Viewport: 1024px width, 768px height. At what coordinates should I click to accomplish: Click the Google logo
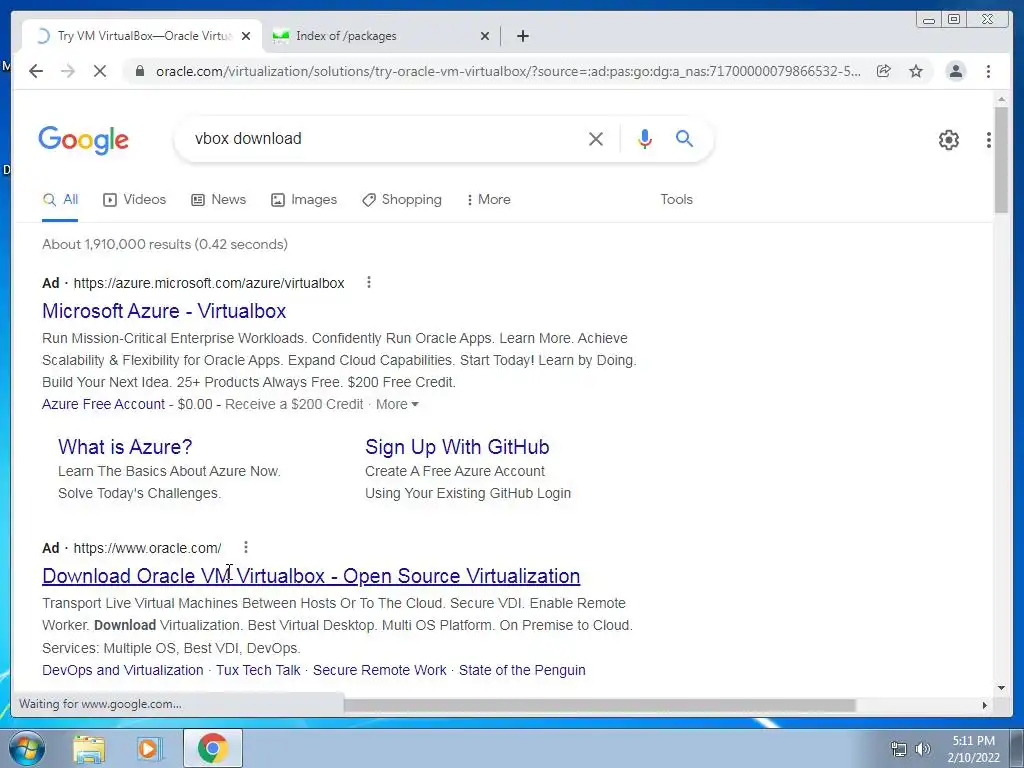pyautogui.click(x=84, y=140)
